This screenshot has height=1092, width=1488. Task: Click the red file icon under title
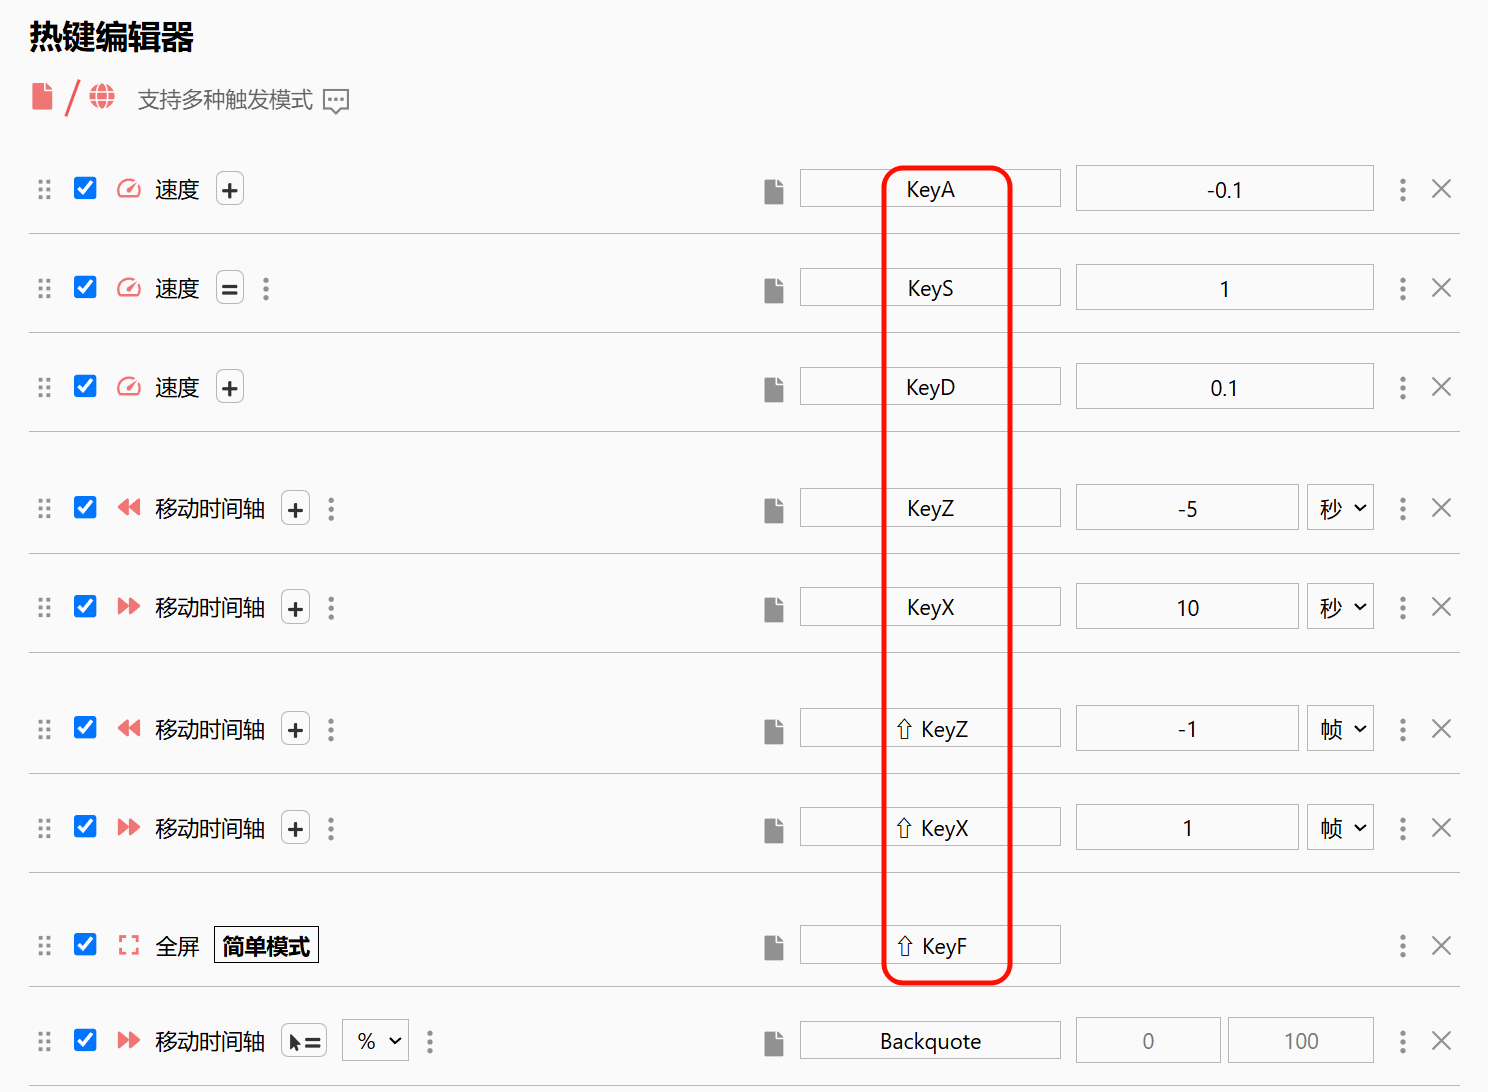tap(42, 97)
